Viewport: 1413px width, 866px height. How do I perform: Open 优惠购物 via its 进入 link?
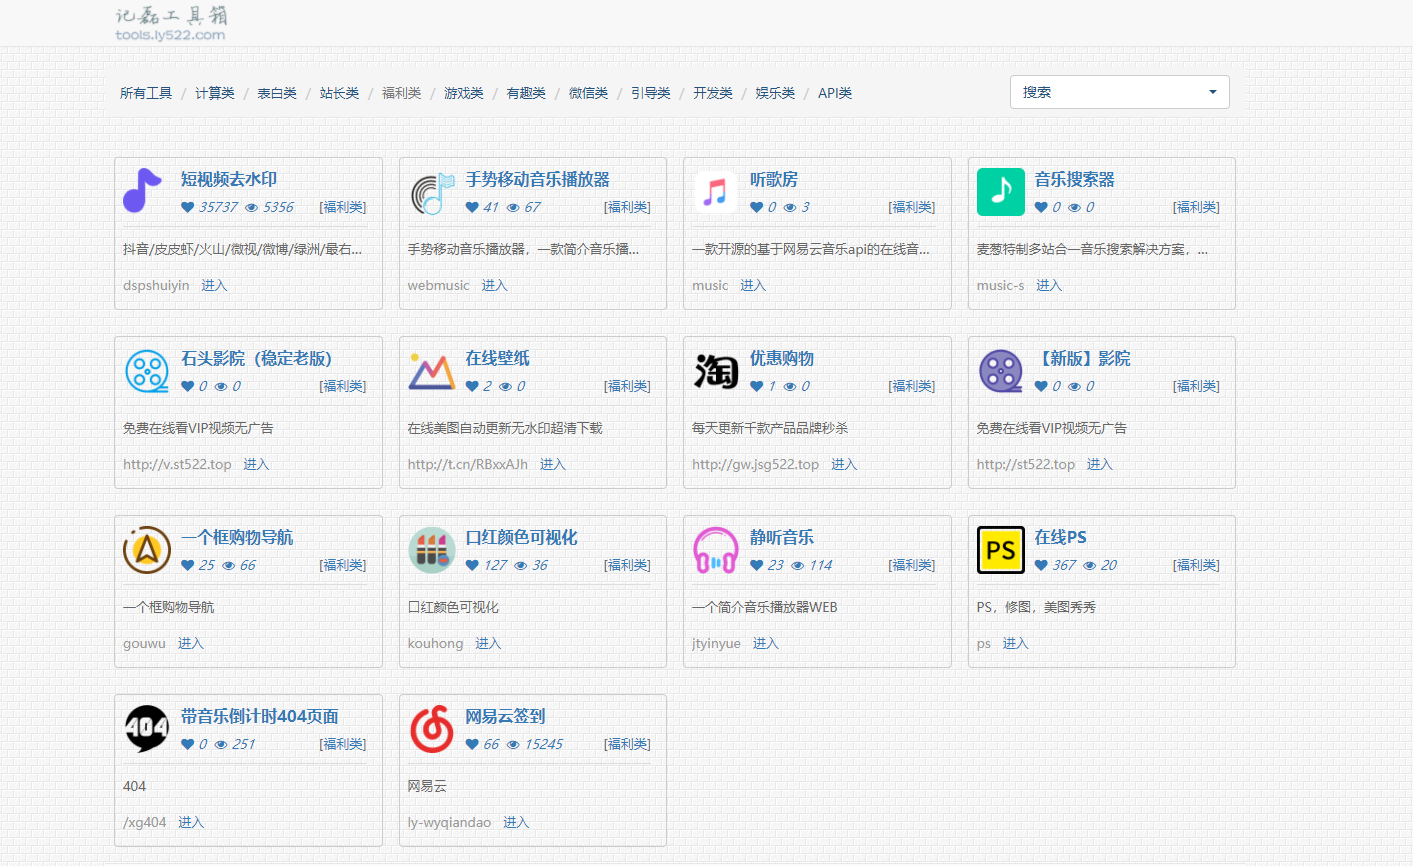click(843, 464)
